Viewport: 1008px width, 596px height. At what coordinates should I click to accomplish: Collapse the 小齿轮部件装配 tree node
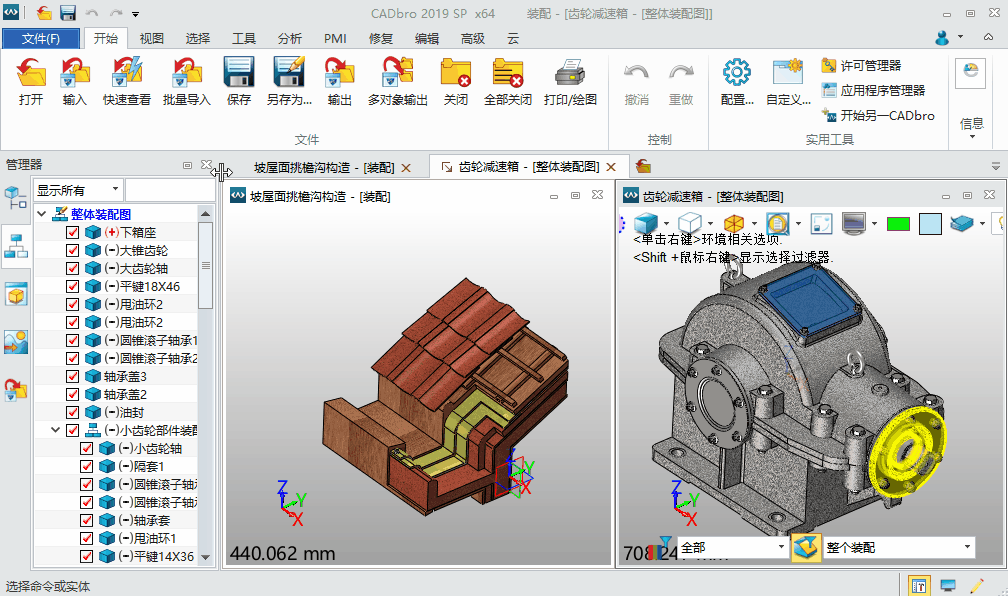point(56,430)
